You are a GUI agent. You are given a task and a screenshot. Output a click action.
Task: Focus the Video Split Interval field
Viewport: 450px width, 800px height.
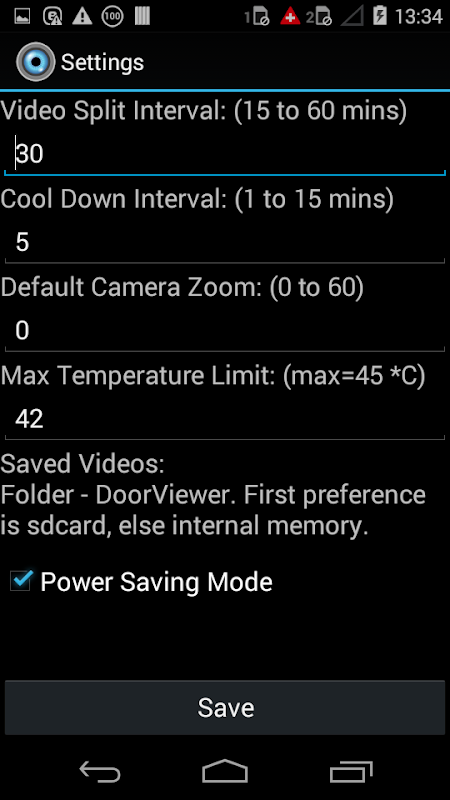point(225,154)
